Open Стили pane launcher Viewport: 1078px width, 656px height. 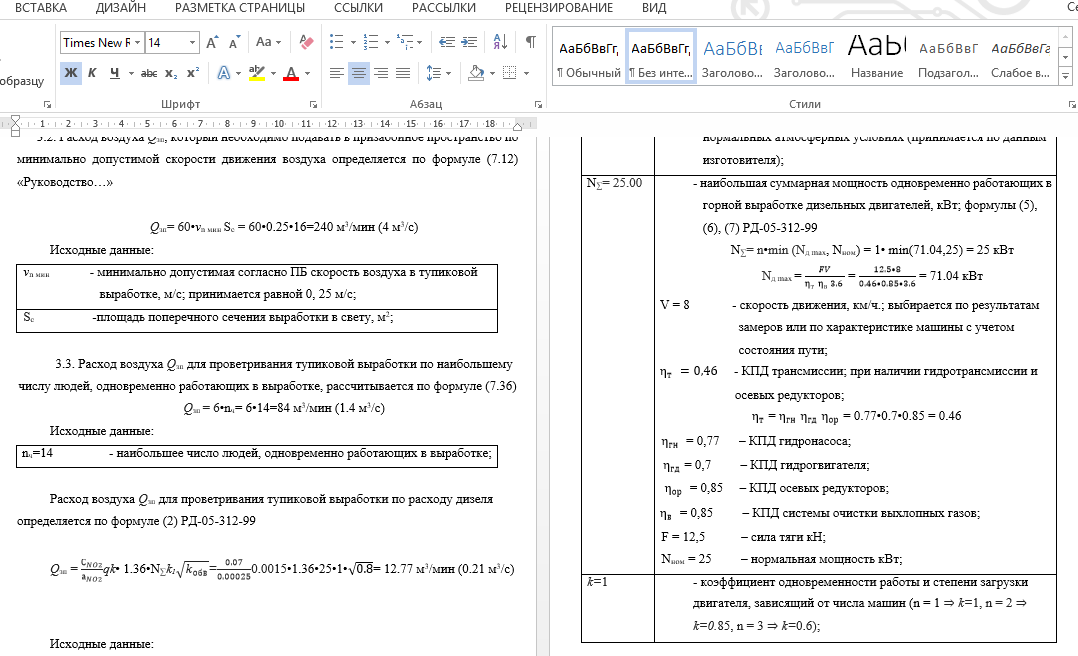coord(1072,105)
